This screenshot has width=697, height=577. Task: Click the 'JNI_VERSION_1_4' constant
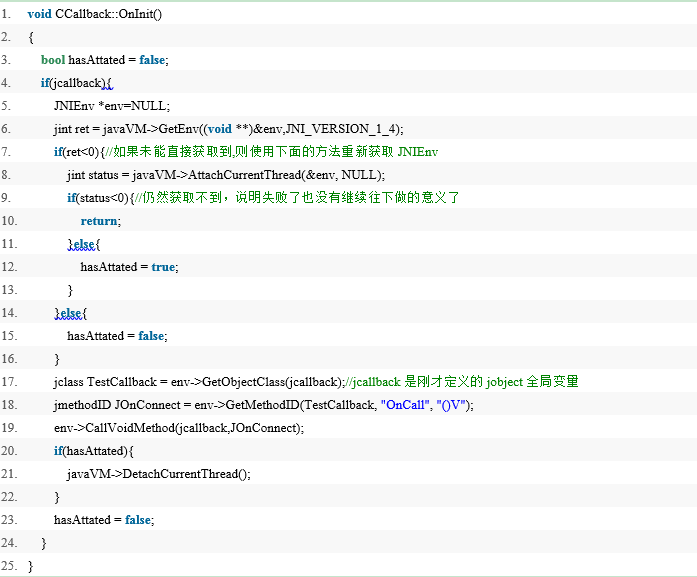coord(340,129)
